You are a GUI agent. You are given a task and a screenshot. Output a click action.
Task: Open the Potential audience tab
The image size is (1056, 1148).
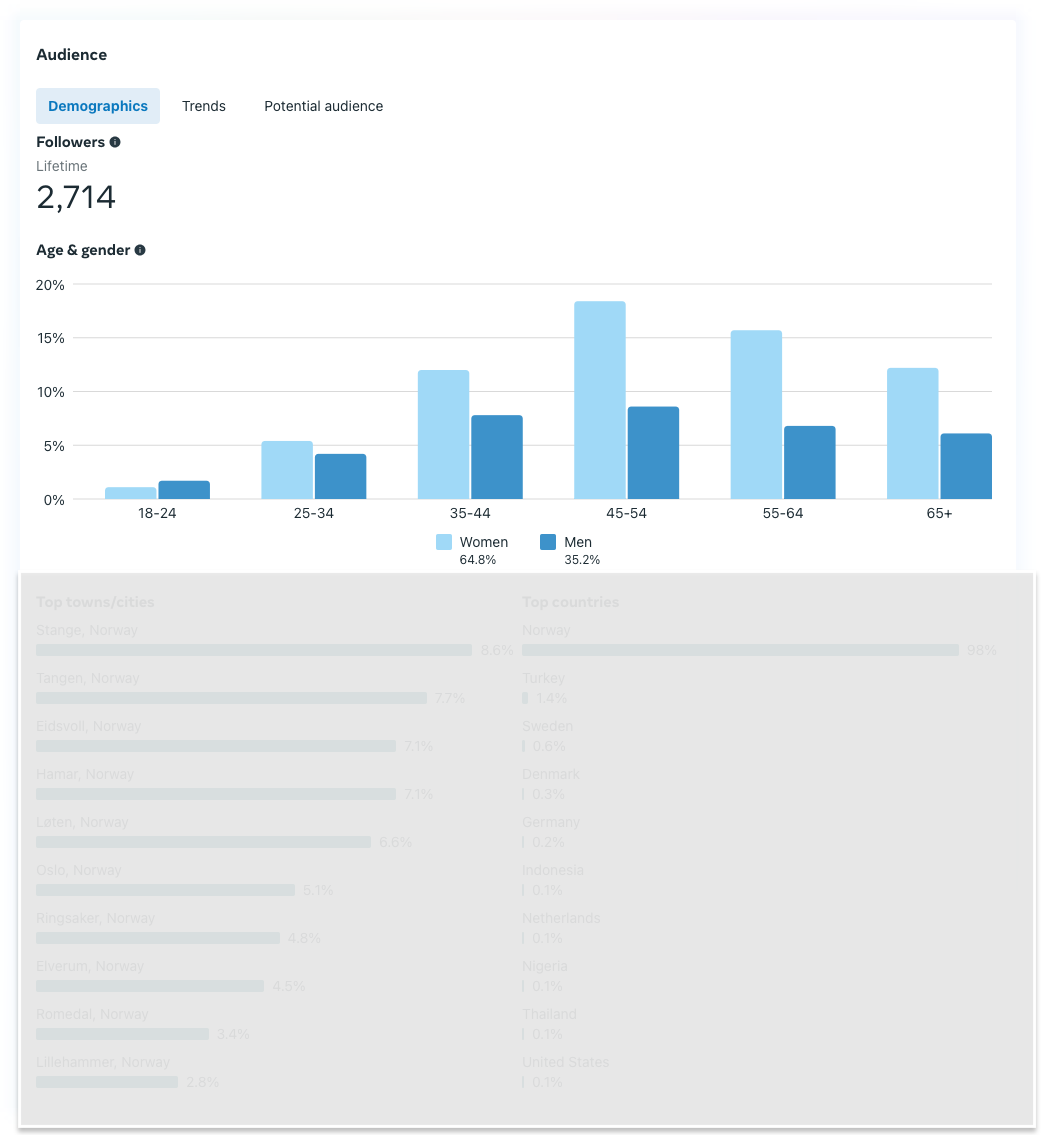pyautogui.click(x=323, y=106)
